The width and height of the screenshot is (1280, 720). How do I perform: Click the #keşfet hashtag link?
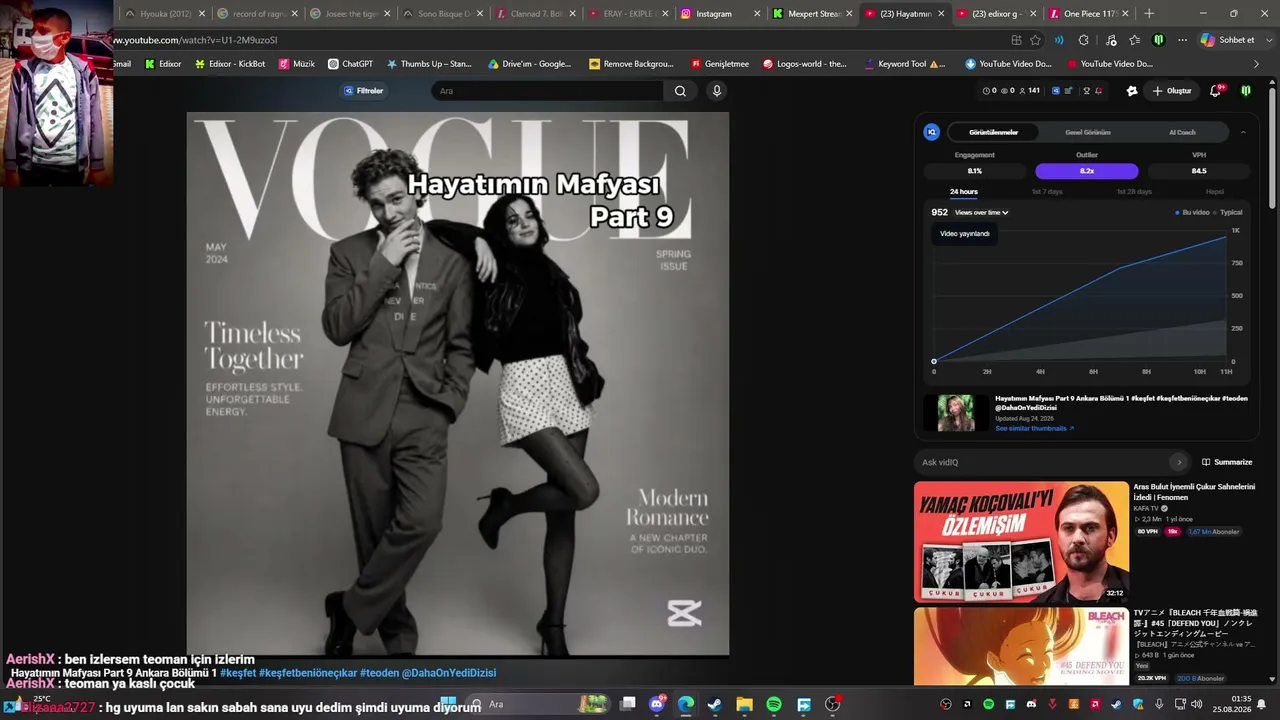pyautogui.click(x=238, y=673)
